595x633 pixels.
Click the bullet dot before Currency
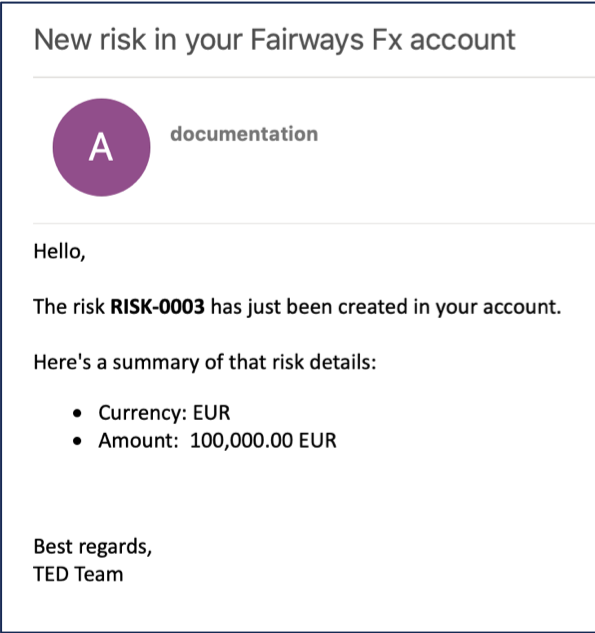click(x=77, y=414)
